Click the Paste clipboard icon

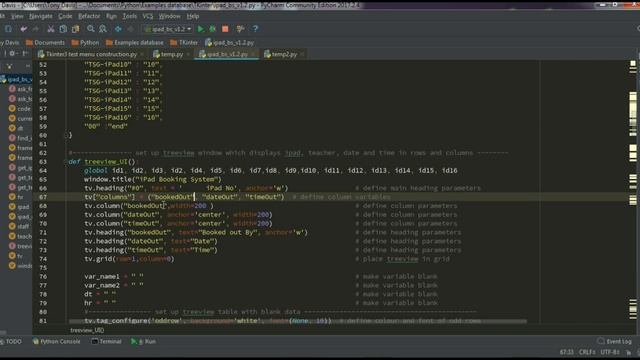(x=76, y=29)
